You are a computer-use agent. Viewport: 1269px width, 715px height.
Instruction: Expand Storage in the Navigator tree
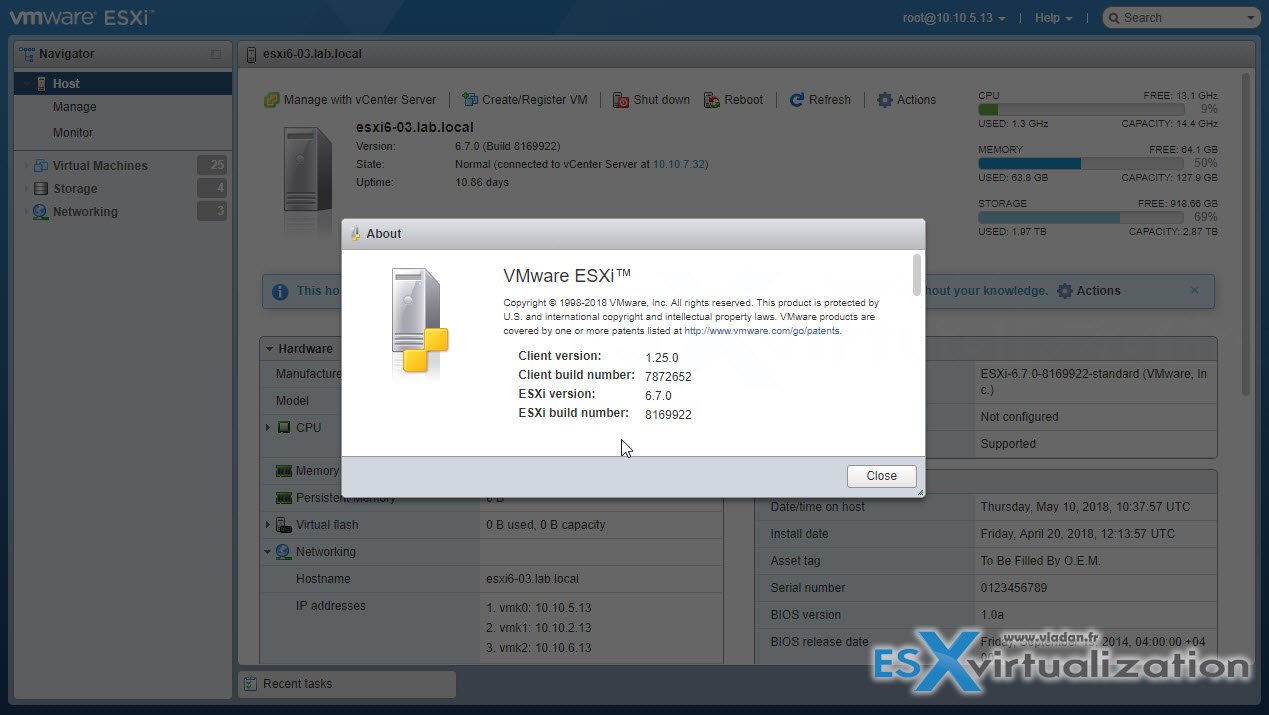pos(26,189)
